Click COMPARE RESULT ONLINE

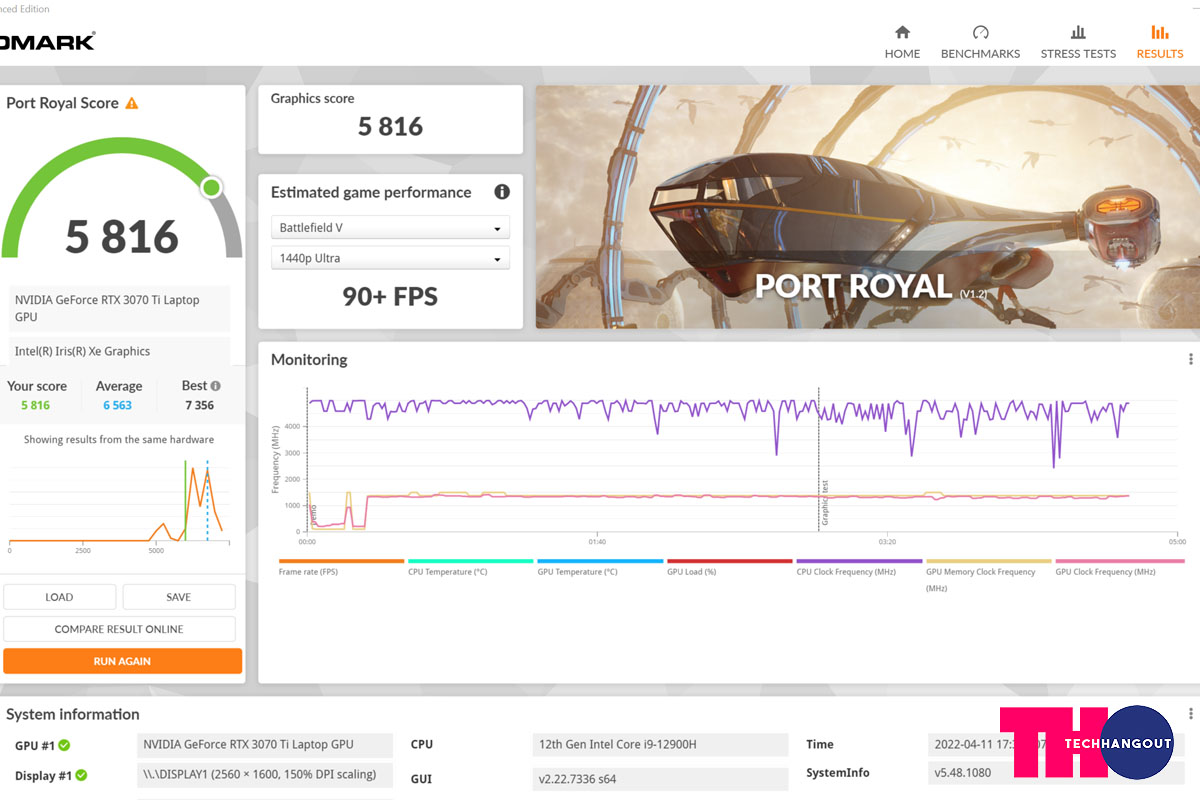pyautogui.click(x=119, y=629)
